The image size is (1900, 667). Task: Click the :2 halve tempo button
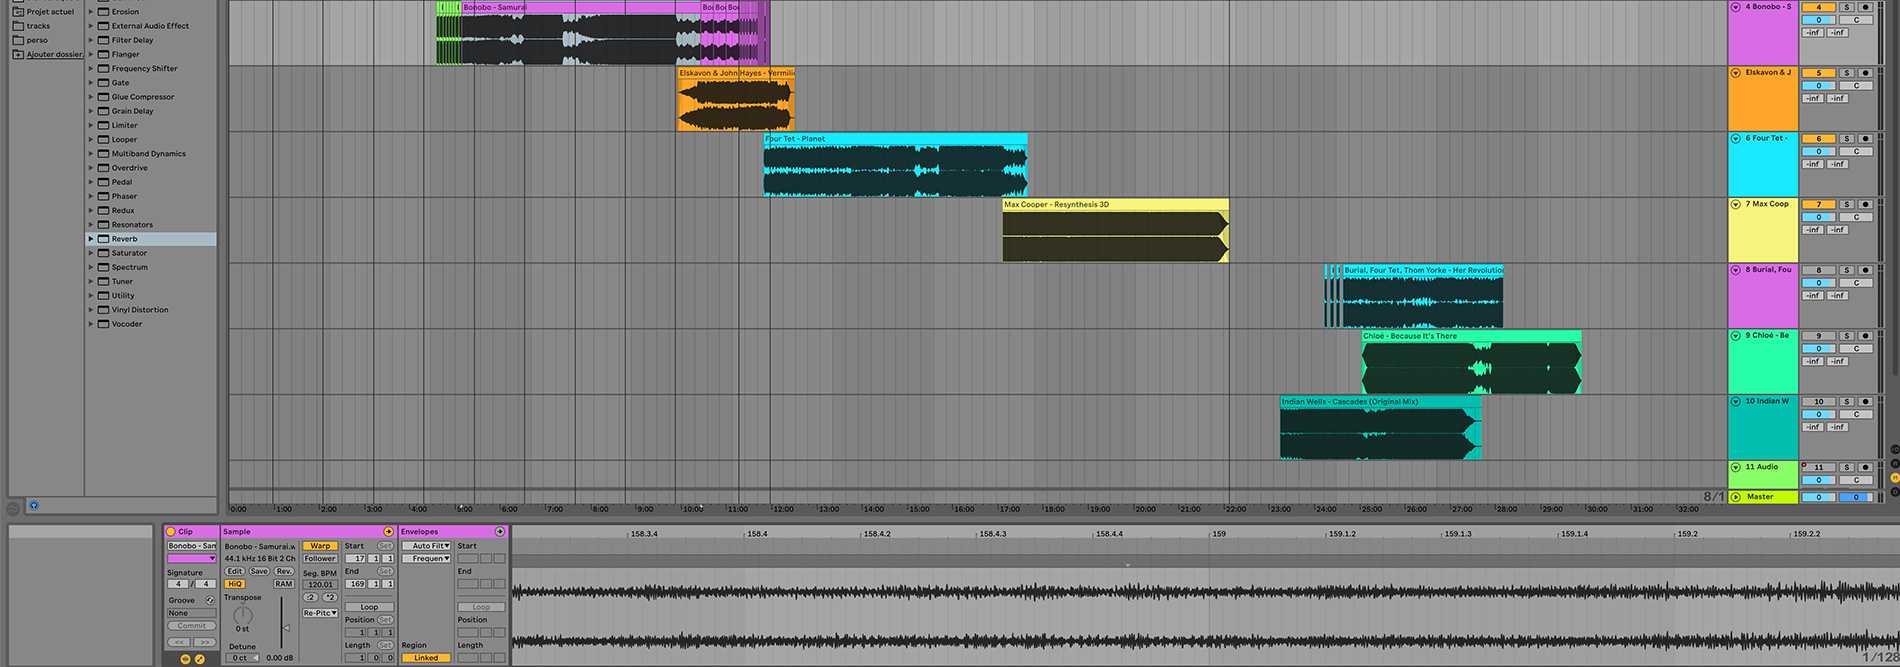coord(311,597)
